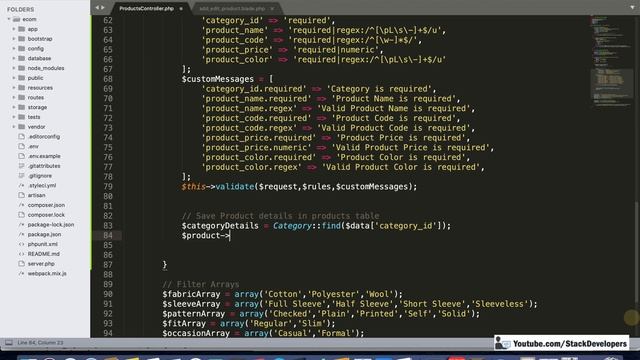Viewport: 640px width, 360px height.
Task: Click the code minimap preview
Action: (x=611, y=61)
